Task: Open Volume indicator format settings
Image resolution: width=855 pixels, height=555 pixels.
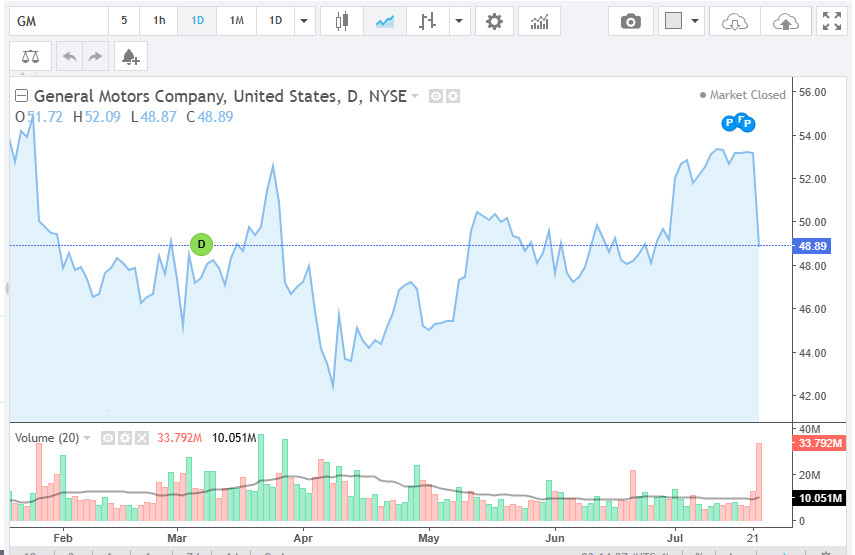Action: tap(125, 438)
